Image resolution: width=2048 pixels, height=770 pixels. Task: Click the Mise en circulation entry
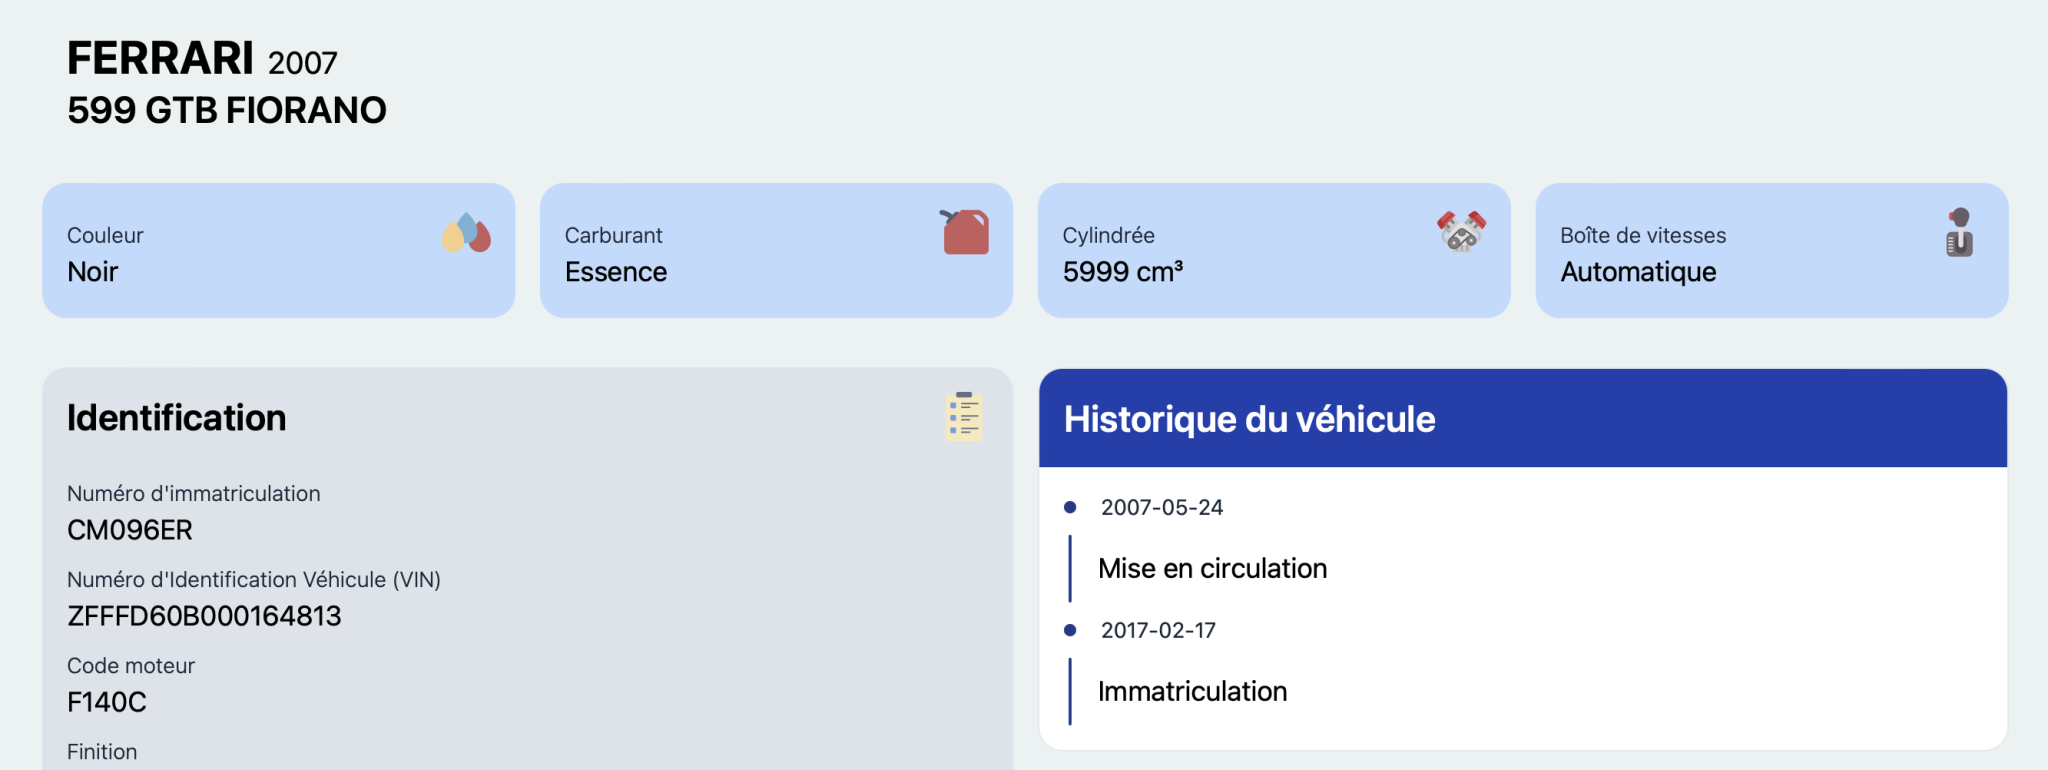pos(1212,568)
